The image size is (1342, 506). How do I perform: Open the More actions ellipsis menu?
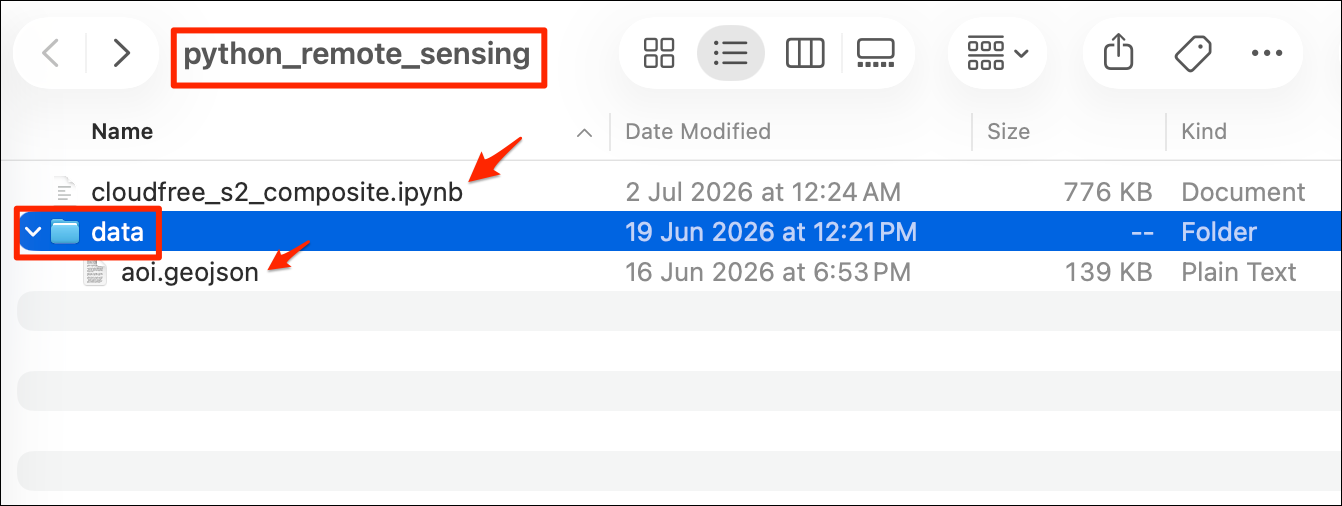pyautogui.click(x=1266, y=53)
